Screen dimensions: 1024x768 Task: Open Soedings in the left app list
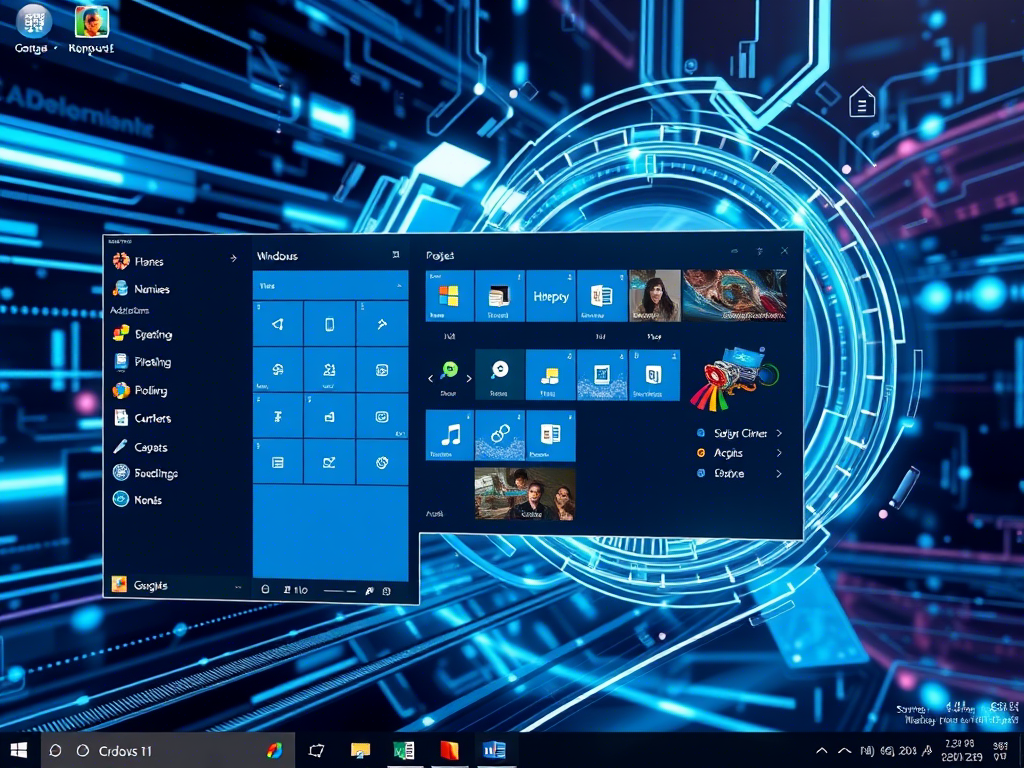tap(155, 473)
